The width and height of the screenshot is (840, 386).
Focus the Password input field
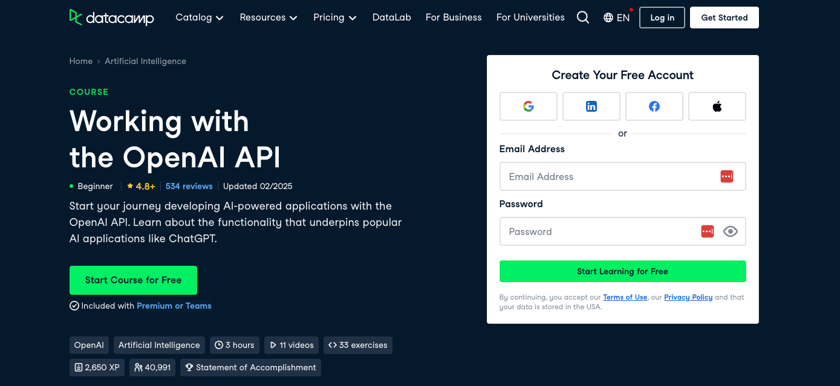point(622,231)
